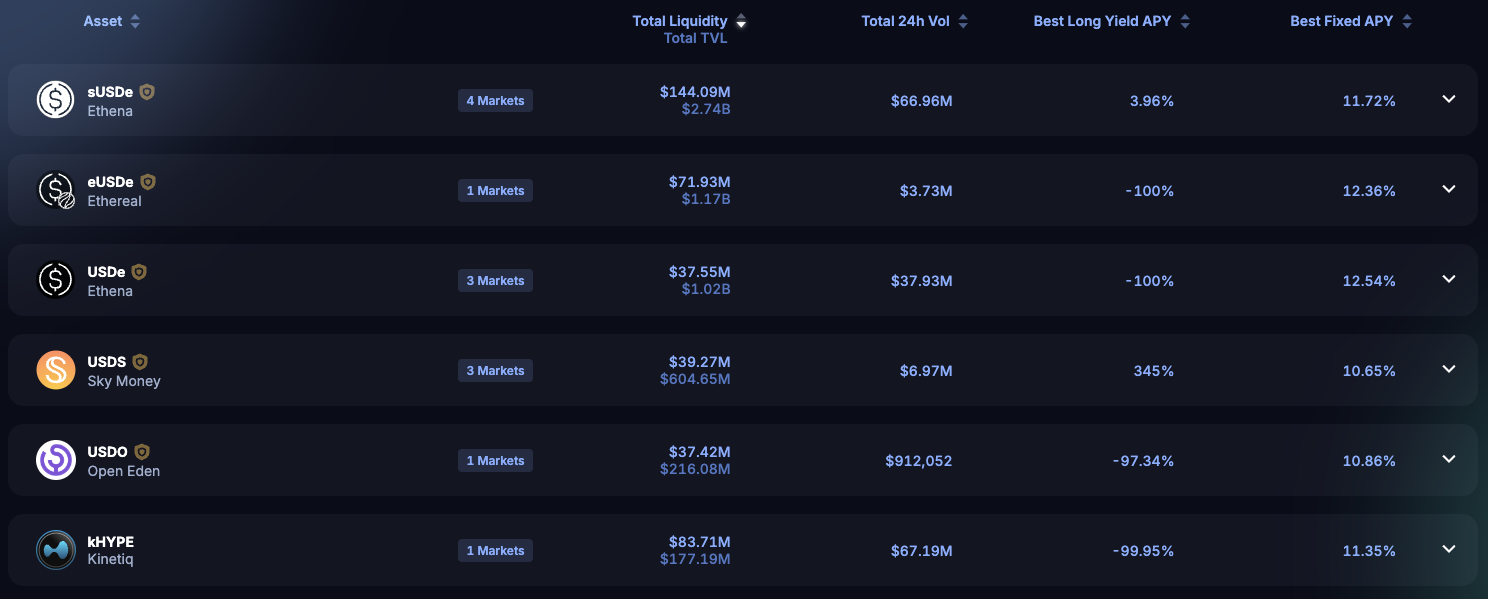The image size is (1488, 599).
Task: Click the USDe Ethena token logo
Action: click(55, 280)
